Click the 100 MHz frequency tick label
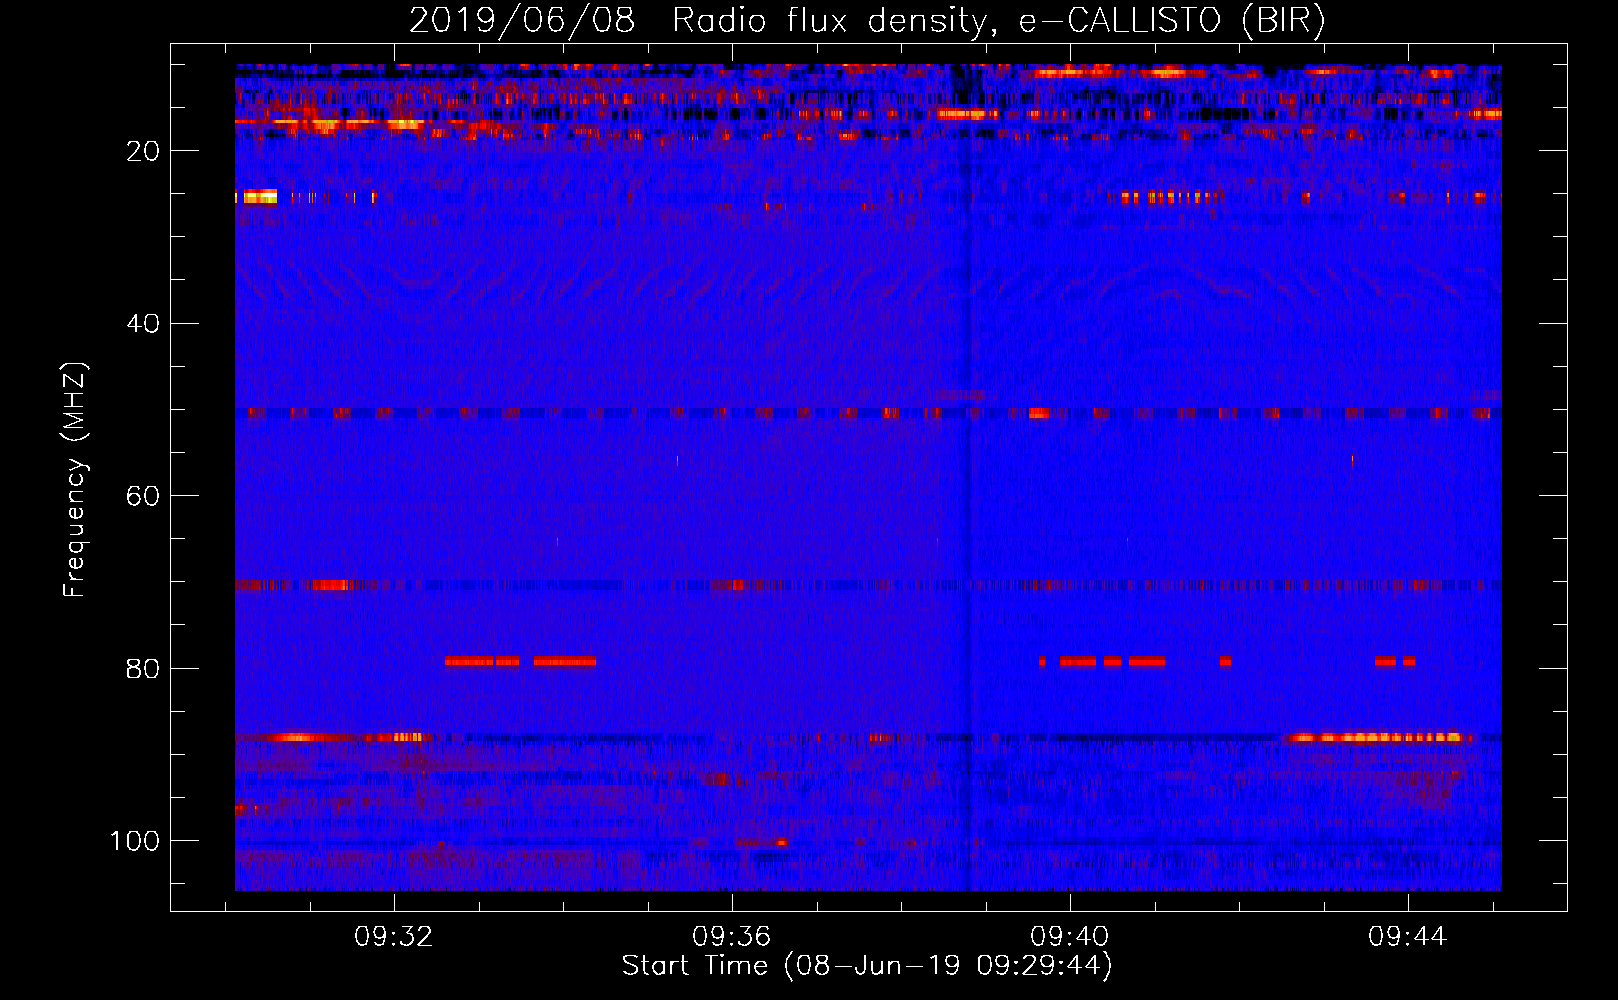The height and width of the screenshot is (1000, 1618). coord(135,841)
